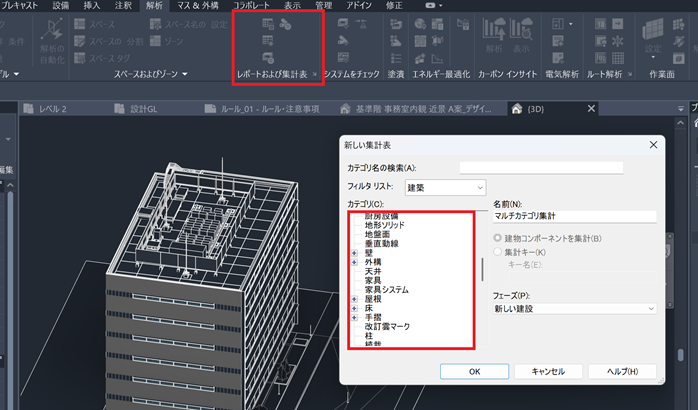Viewport: 698px width, 410px height.
Task: Click top icon in 塗潰 panel
Action: [x=396, y=24]
